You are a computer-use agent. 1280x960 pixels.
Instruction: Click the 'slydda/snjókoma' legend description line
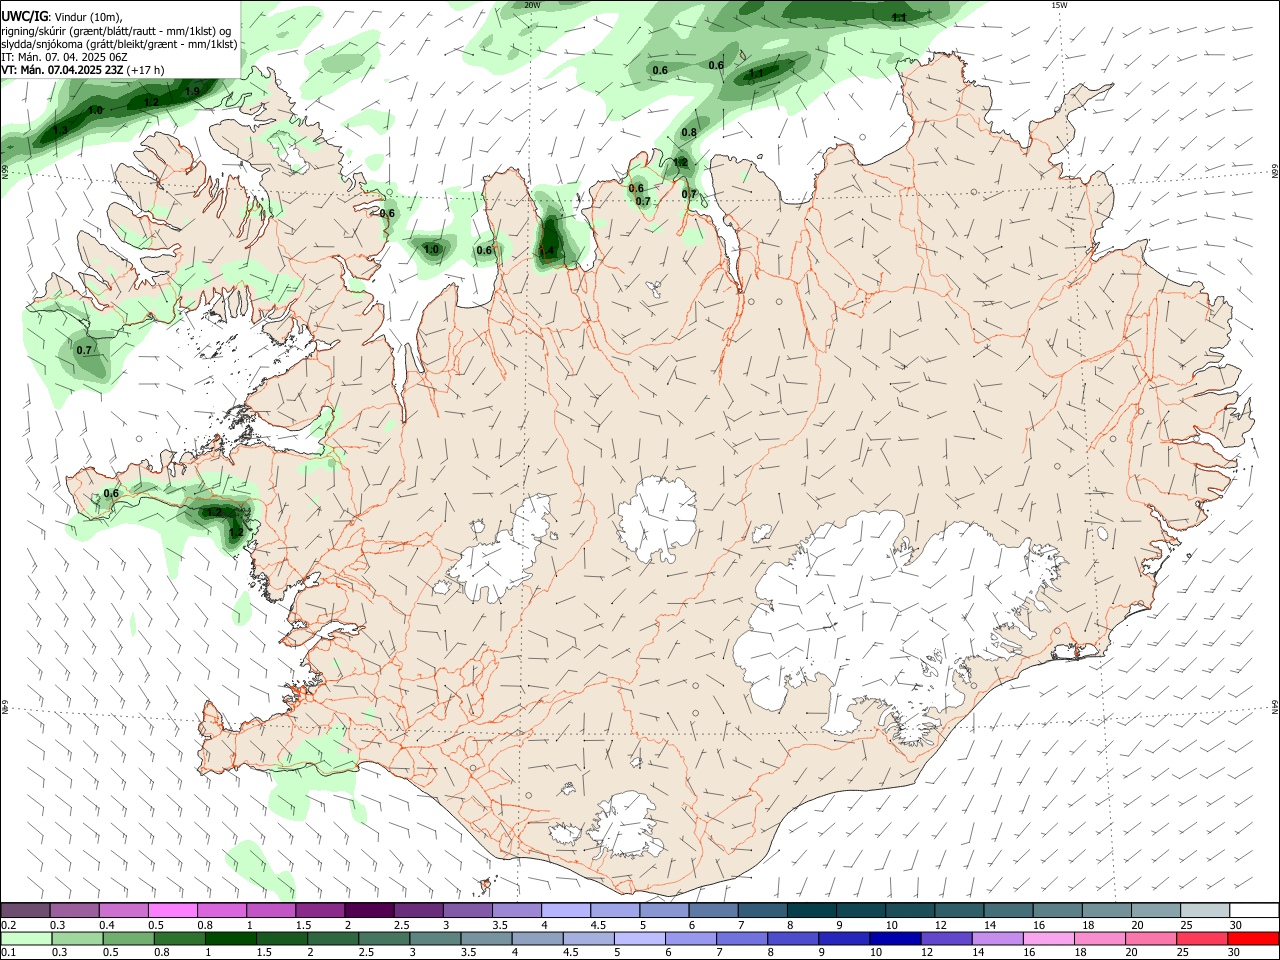coord(119,44)
